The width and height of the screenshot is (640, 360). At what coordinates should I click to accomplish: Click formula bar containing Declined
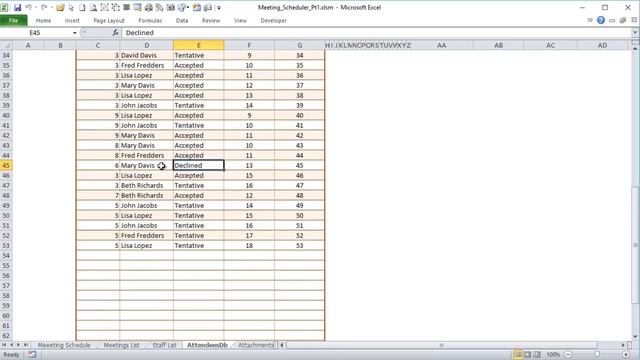click(x=378, y=33)
